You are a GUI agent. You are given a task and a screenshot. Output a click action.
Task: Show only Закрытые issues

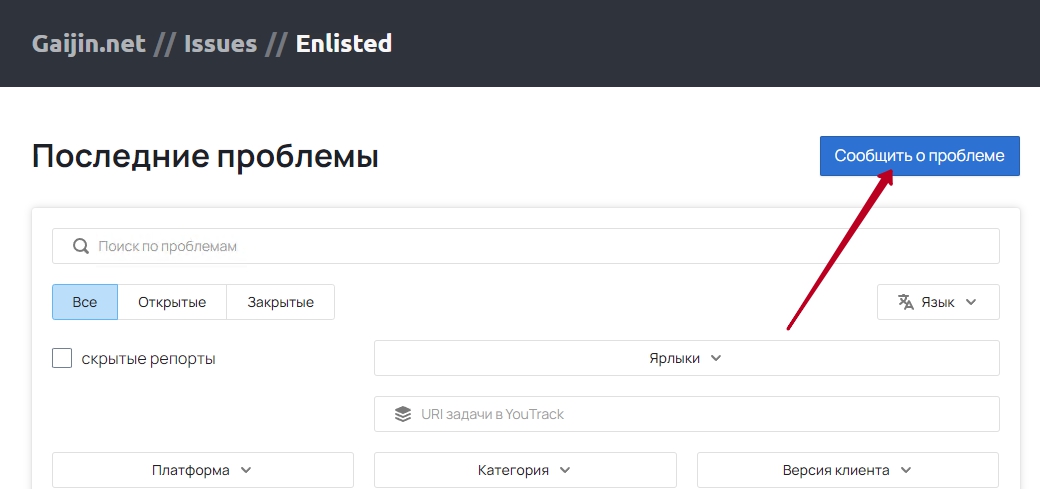(x=281, y=302)
